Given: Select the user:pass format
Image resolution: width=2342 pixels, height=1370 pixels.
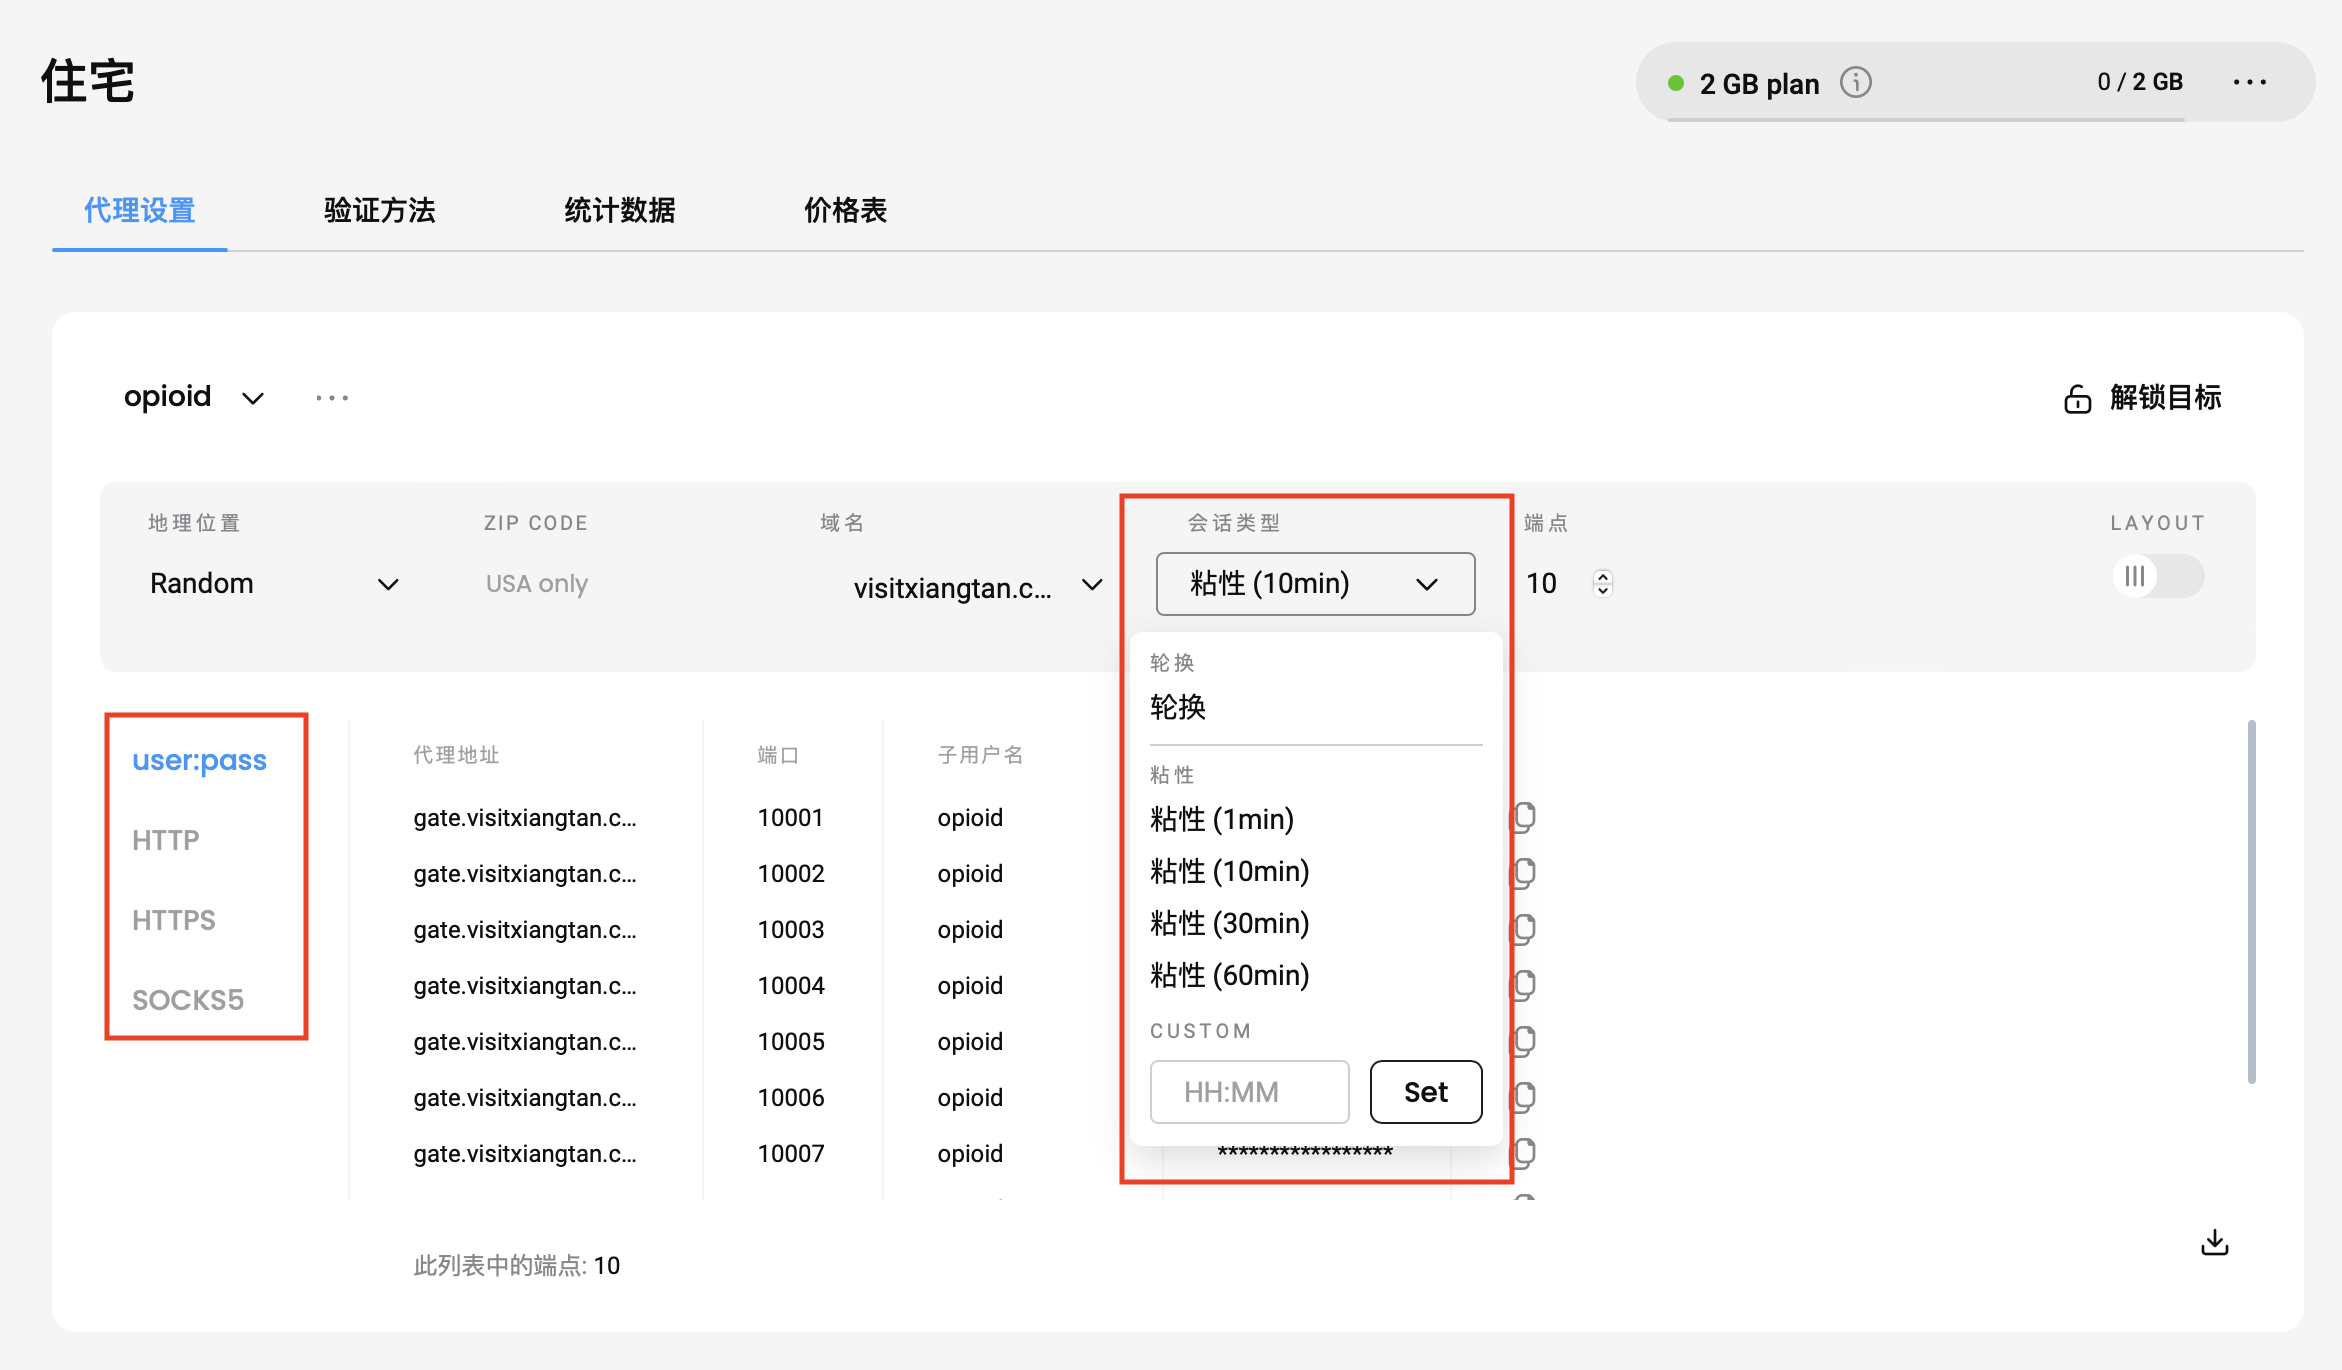Looking at the screenshot, I should tap(199, 760).
